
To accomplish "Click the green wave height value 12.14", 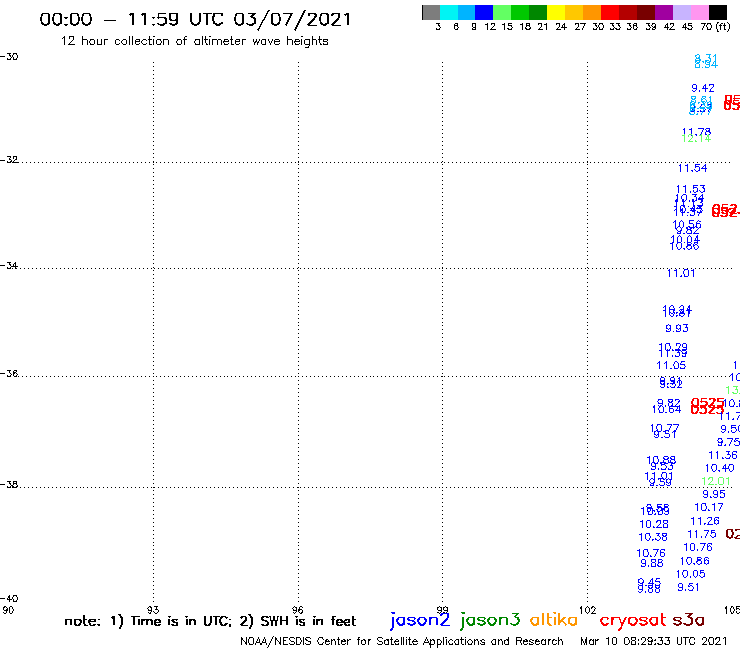I will point(696,139).
